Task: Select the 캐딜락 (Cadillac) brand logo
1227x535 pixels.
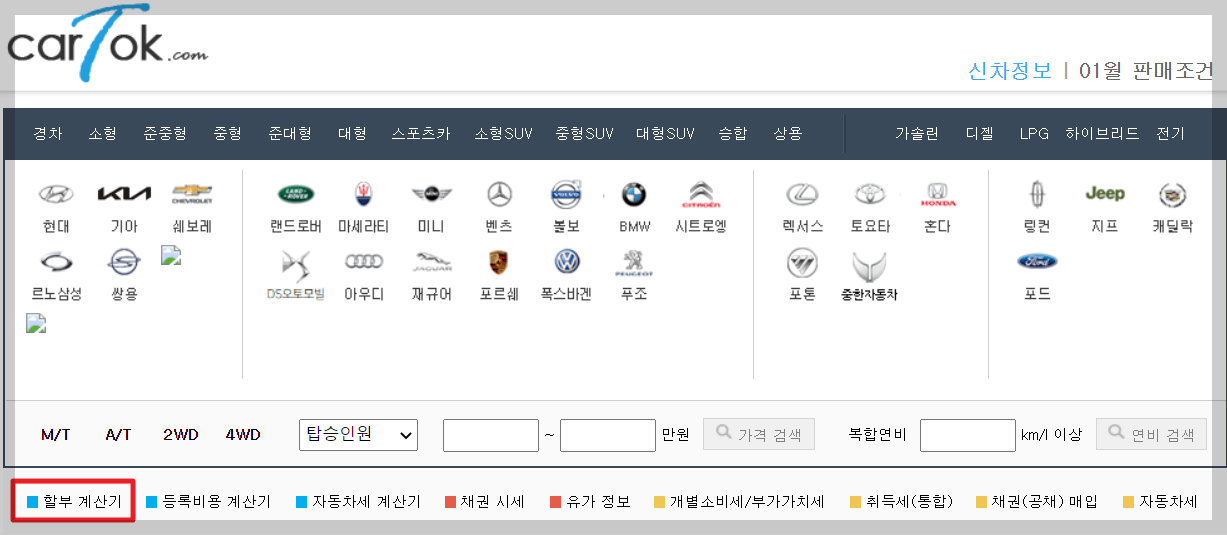Action: point(1172,194)
